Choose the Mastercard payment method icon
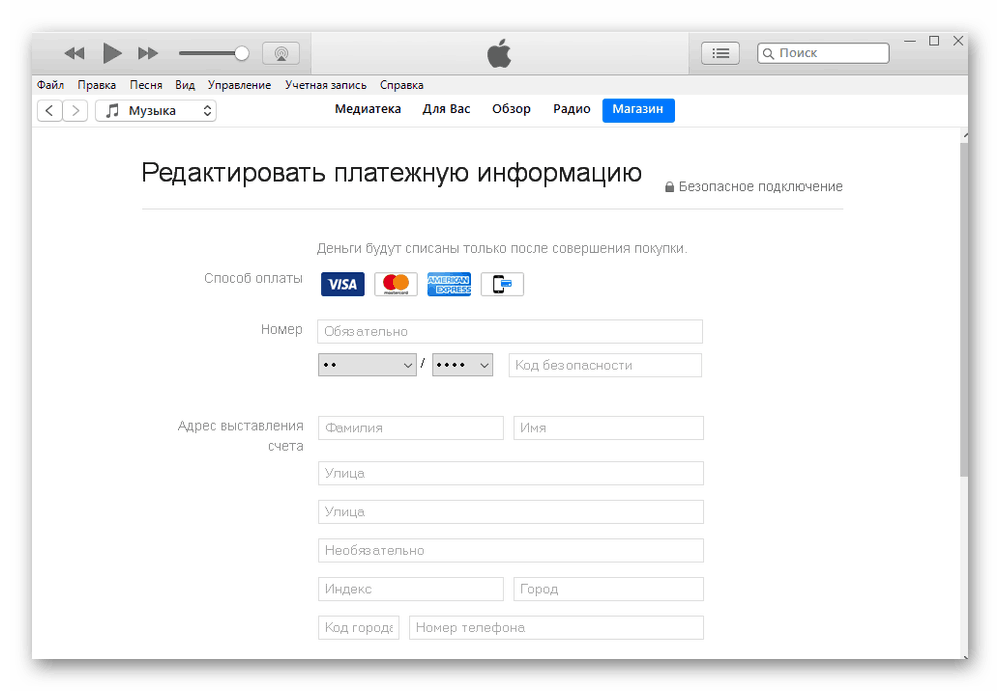 [396, 284]
